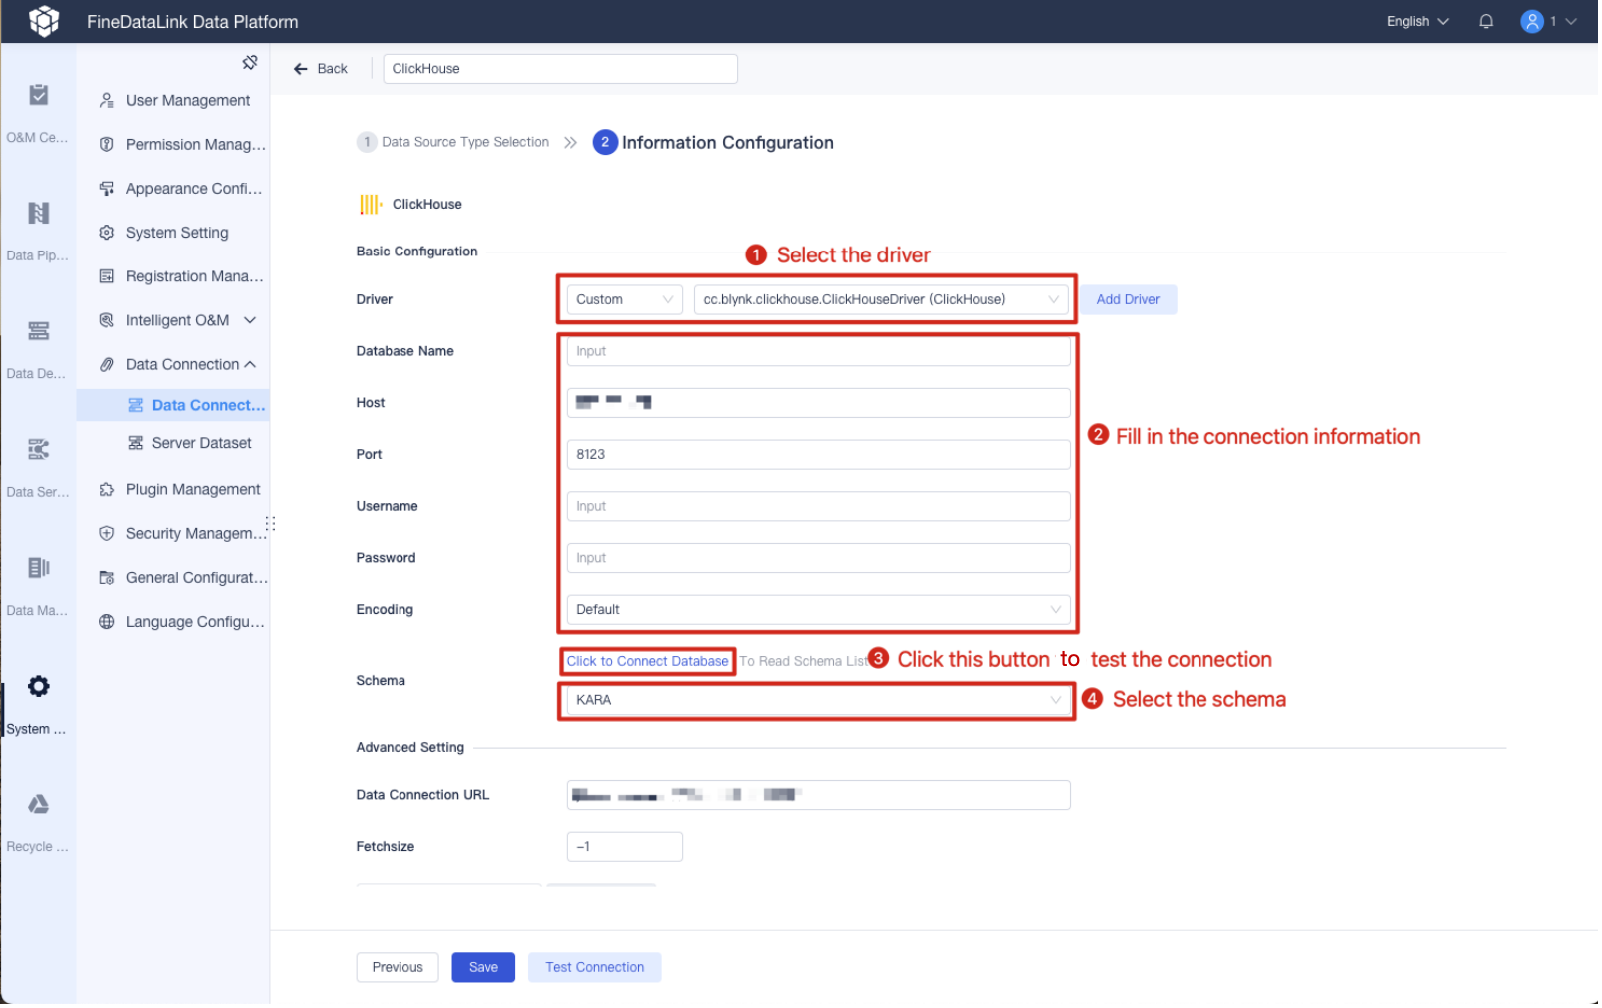
Task: Go to Data Source Type Selection step
Action: 454,143
